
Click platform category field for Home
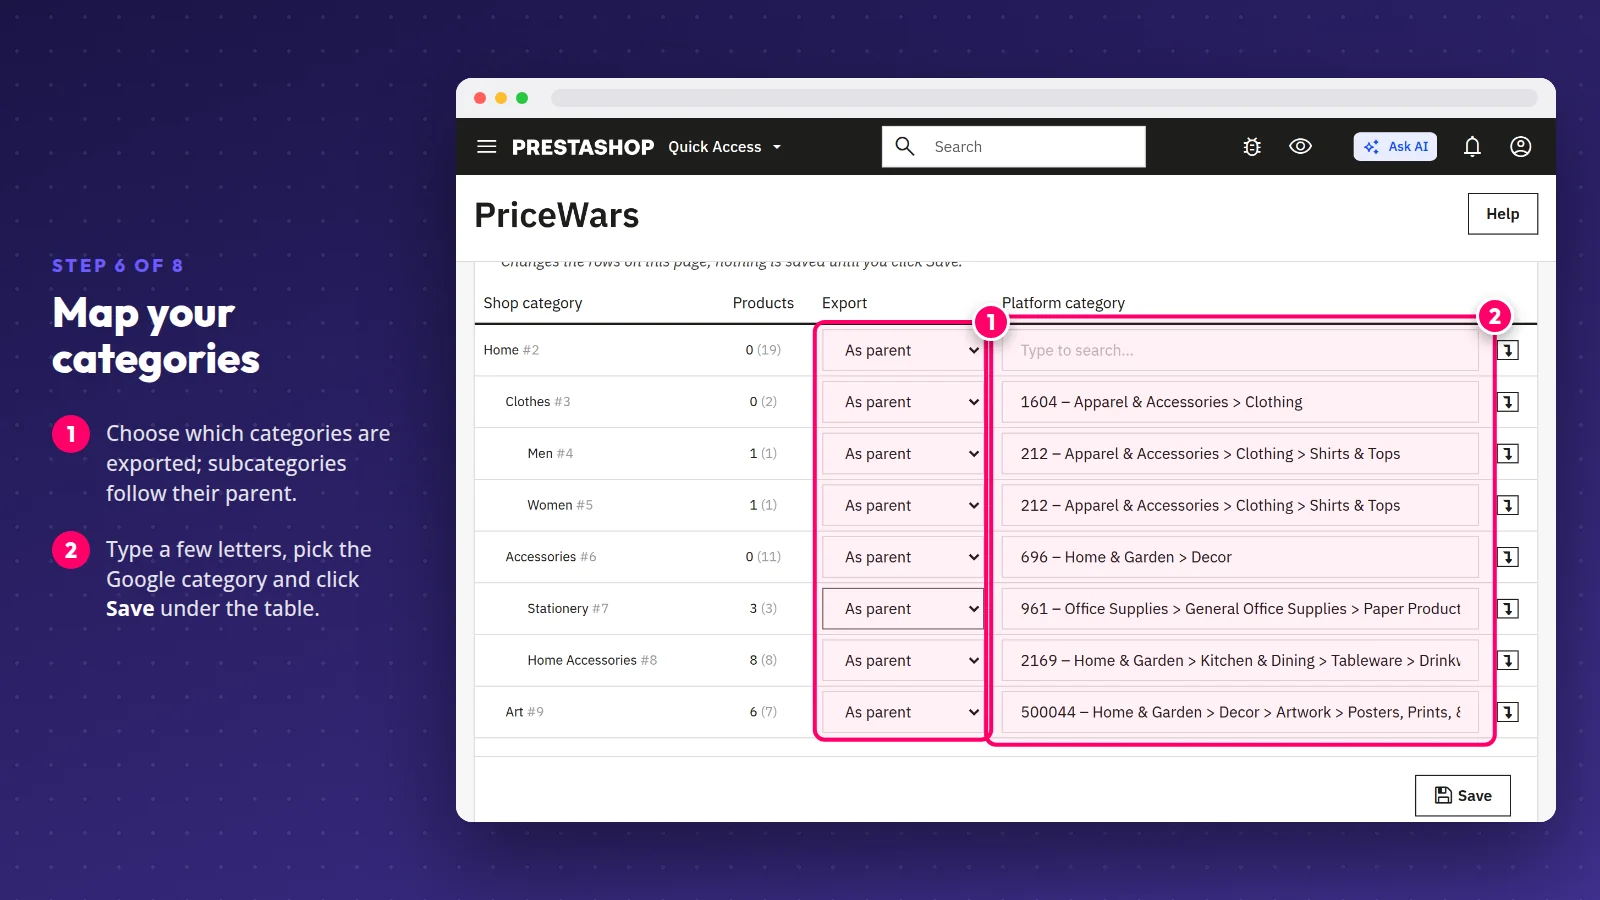point(1240,350)
